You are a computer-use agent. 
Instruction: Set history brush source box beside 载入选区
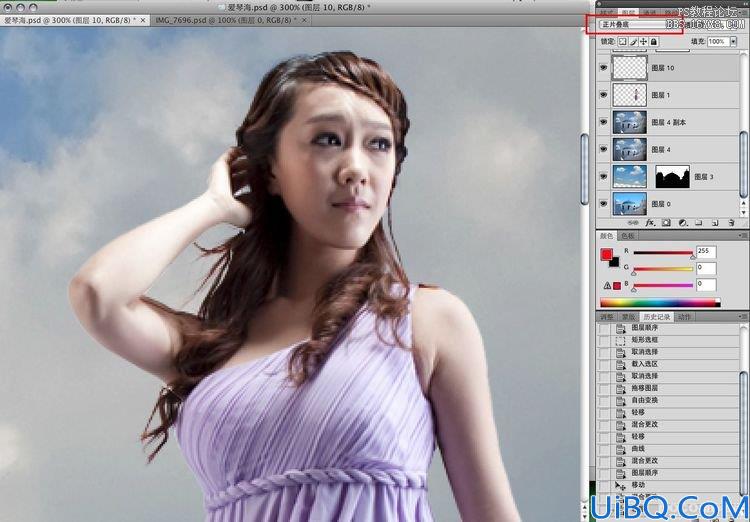pyautogui.click(x=605, y=364)
